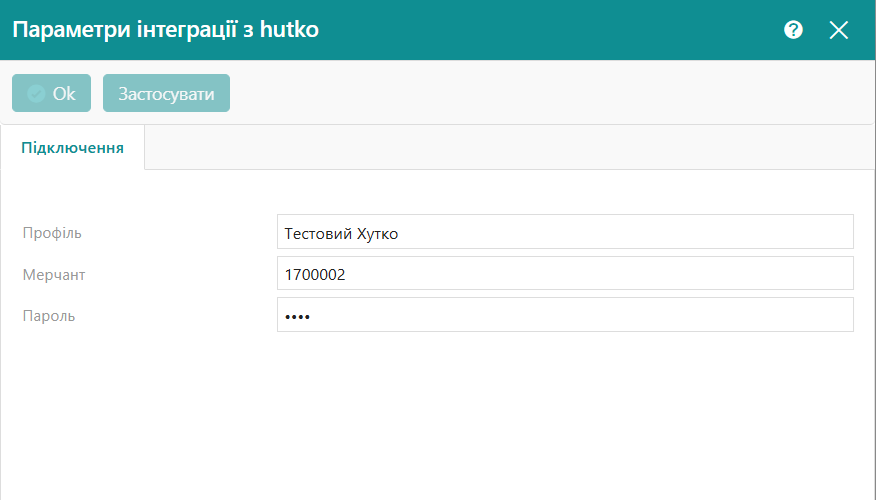Click empty toolbar area right of Застосувати
Image resolution: width=876 pixels, height=500 pixels.
pyautogui.click(x=550, y=93)
